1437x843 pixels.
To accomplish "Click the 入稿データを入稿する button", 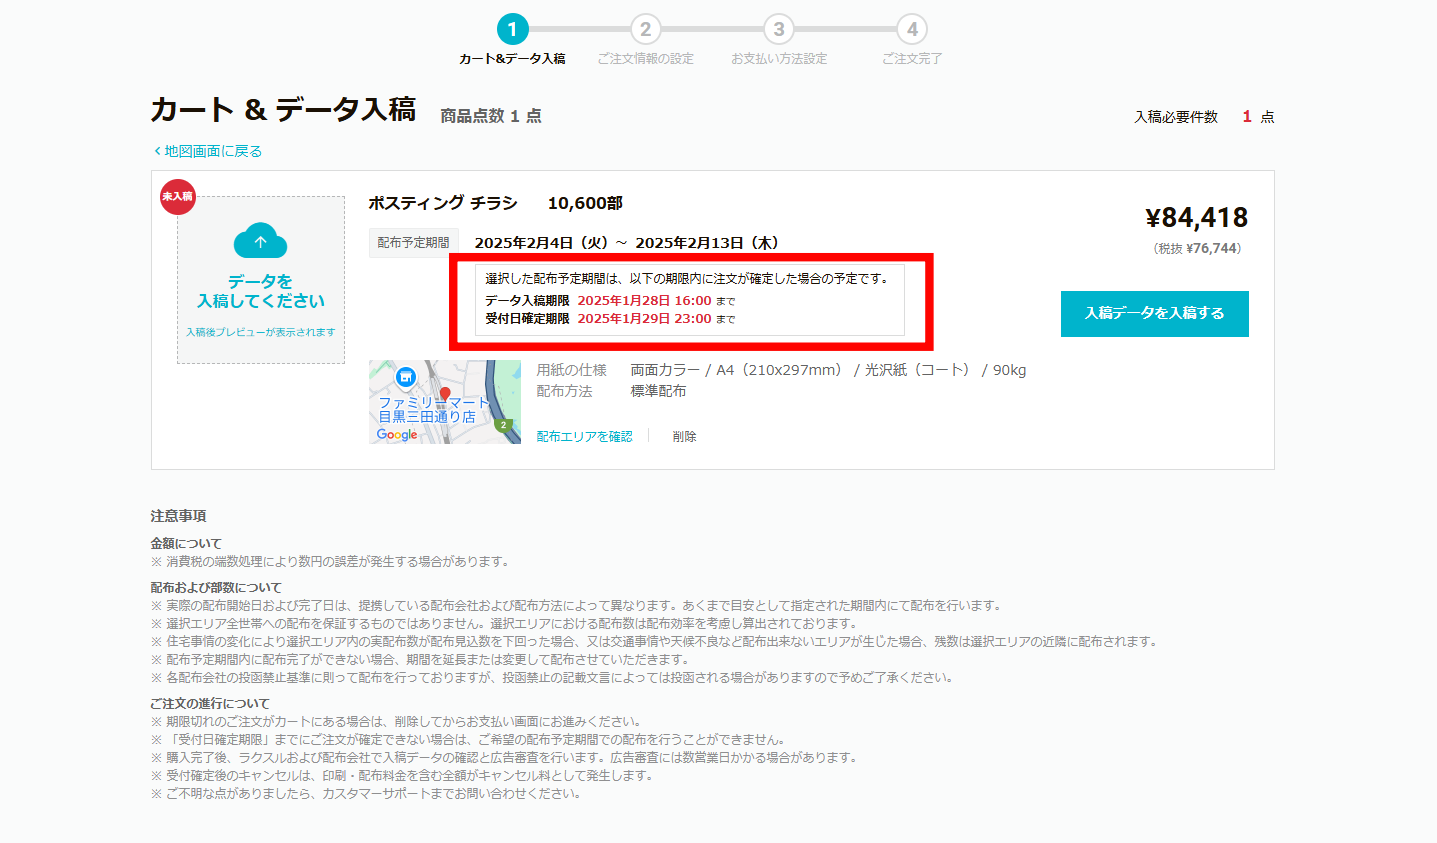I will tap(1154, 313).
